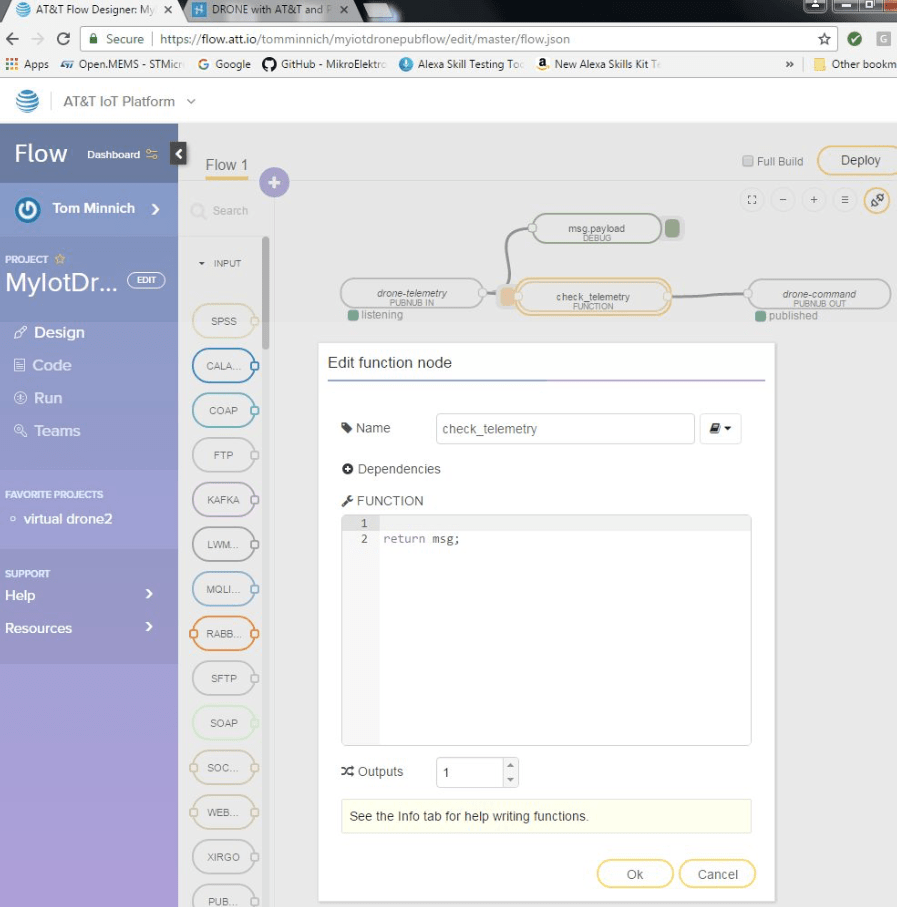The image size is (897, 907).
Task: Zoom in the canvas with plus icon
Action: click(814, 200)
